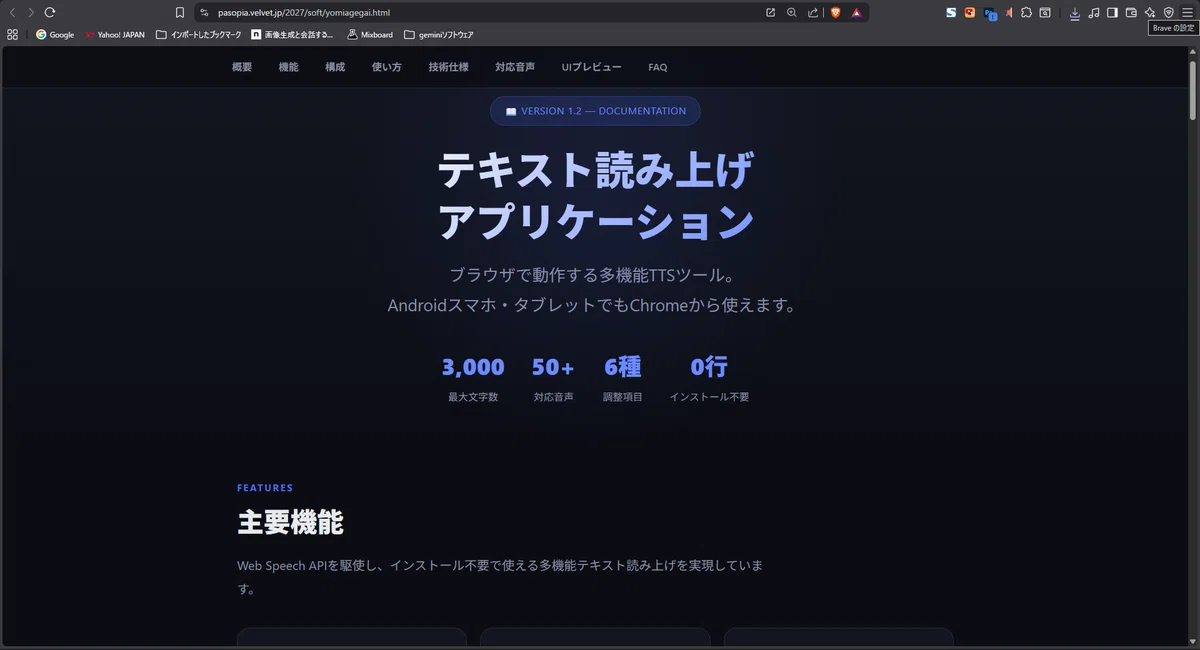This screenshot has width=1200, height=650.
Task: Open the Google bookmark
Action: 55,34
